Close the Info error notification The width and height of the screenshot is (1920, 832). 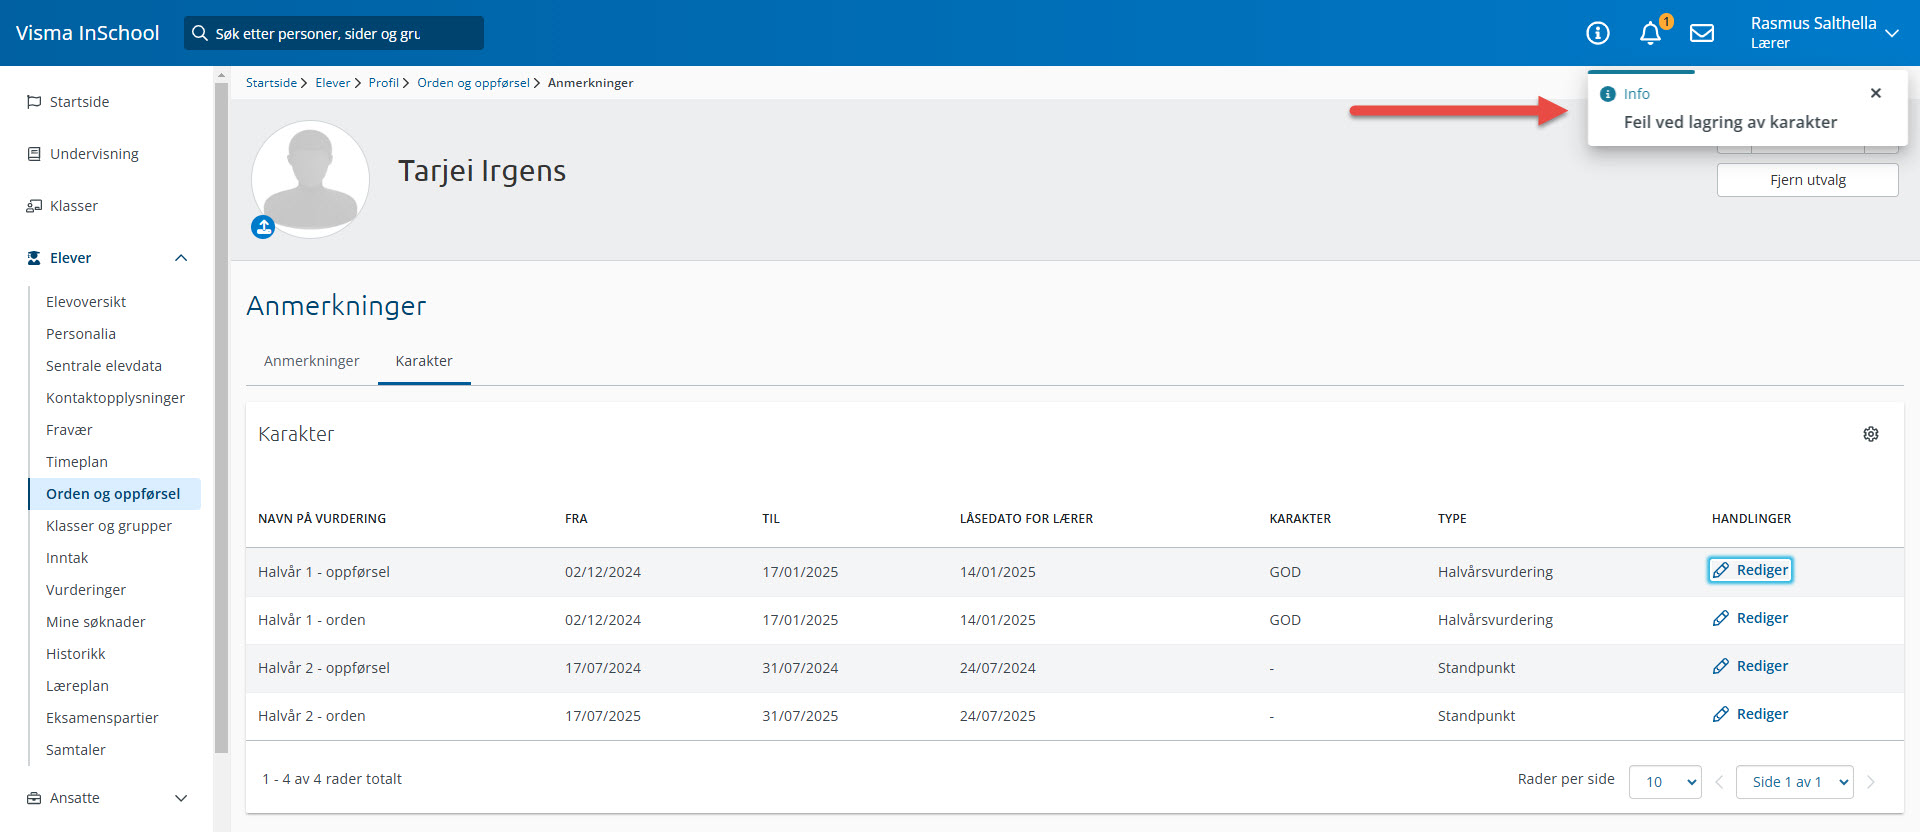tap(1876, 93)
